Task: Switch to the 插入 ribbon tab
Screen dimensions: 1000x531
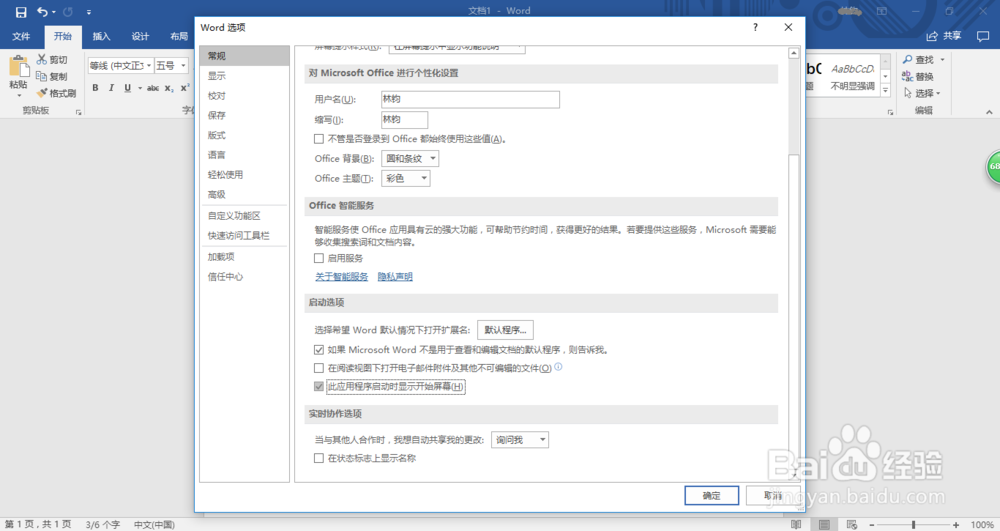Action: 101,36
